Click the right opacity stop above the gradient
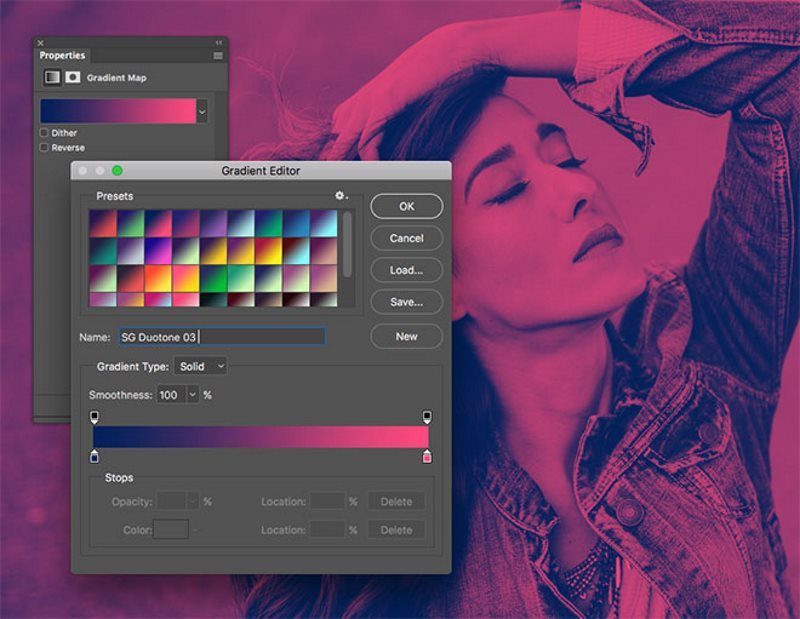The height and width of the screenshot is (619, 800). click(426, 414)
